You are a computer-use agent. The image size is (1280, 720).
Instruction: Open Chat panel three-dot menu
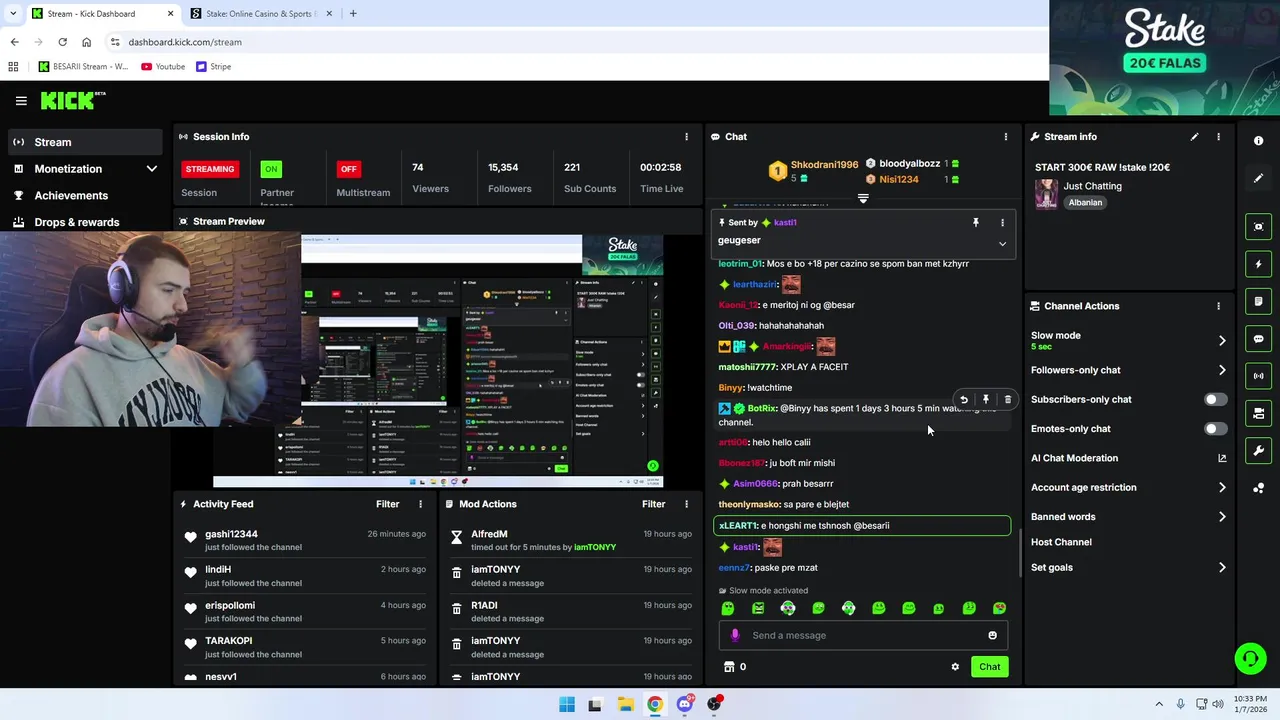point(1006,137)
